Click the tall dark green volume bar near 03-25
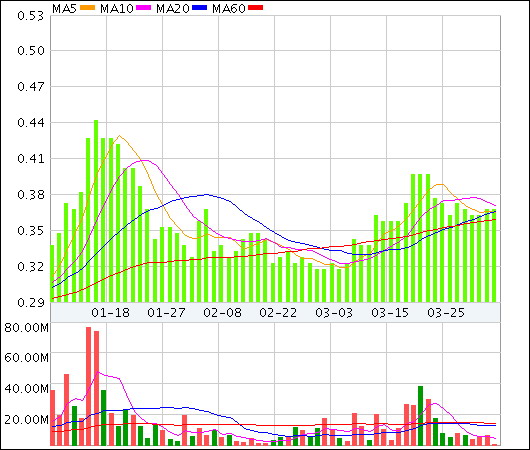530x450 pixels. (x=420, y=416)
